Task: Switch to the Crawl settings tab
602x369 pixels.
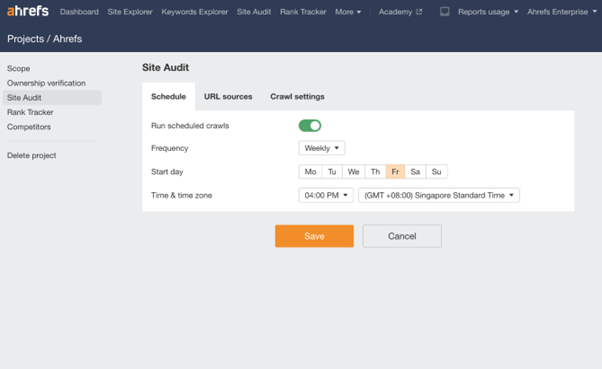Action: tap(297, 96)
